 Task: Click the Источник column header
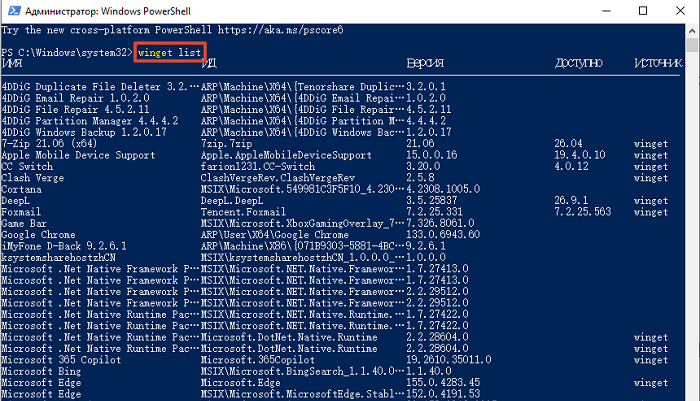point(658,63)
